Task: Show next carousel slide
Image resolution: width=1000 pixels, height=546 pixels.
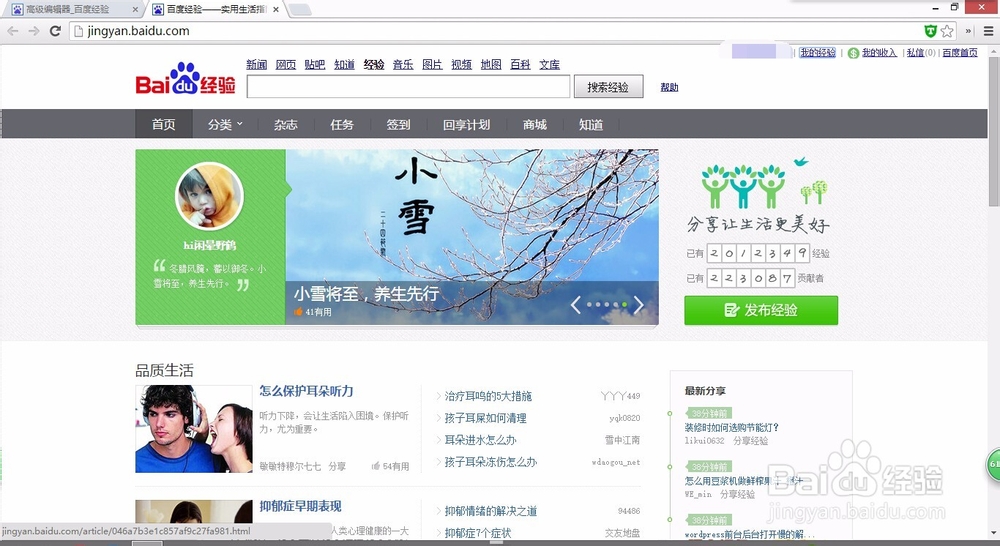Action: (638, 305)
